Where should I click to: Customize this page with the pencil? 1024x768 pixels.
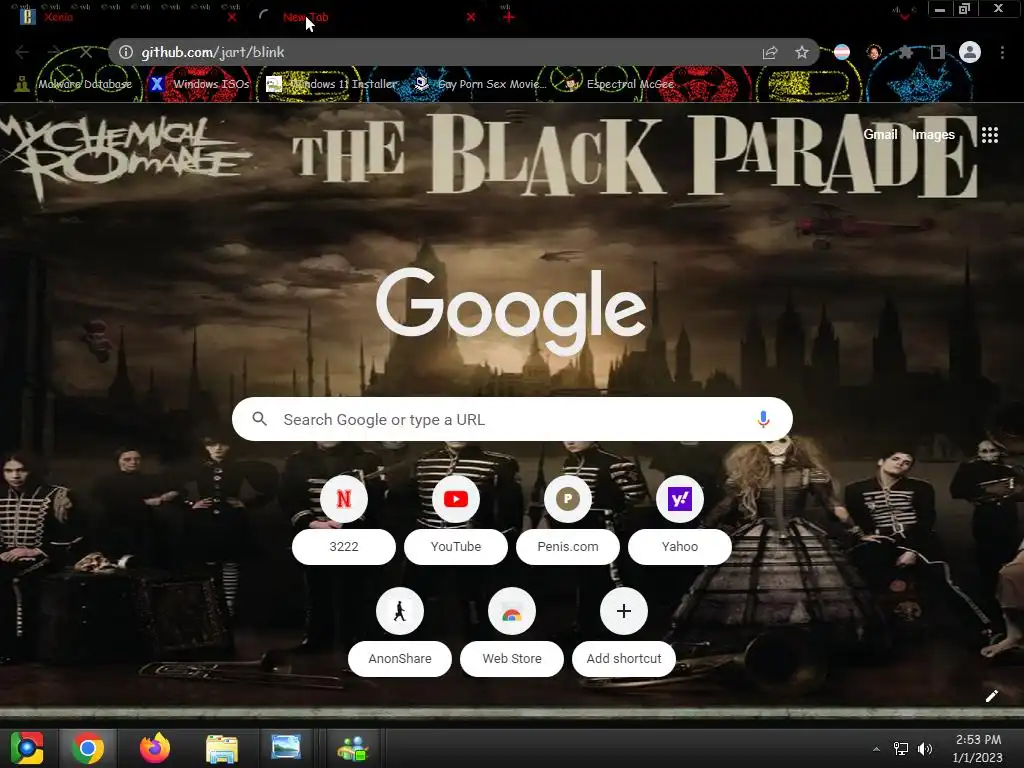(991, 696)
